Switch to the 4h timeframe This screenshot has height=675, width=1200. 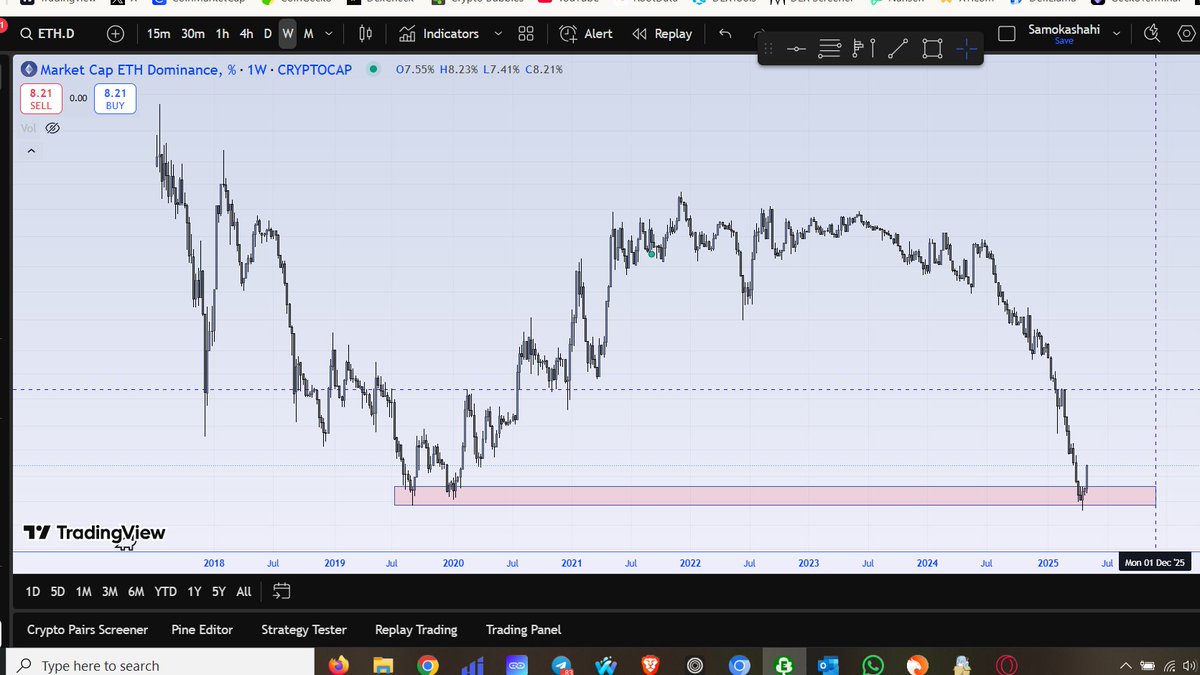[x=246, y=33]
